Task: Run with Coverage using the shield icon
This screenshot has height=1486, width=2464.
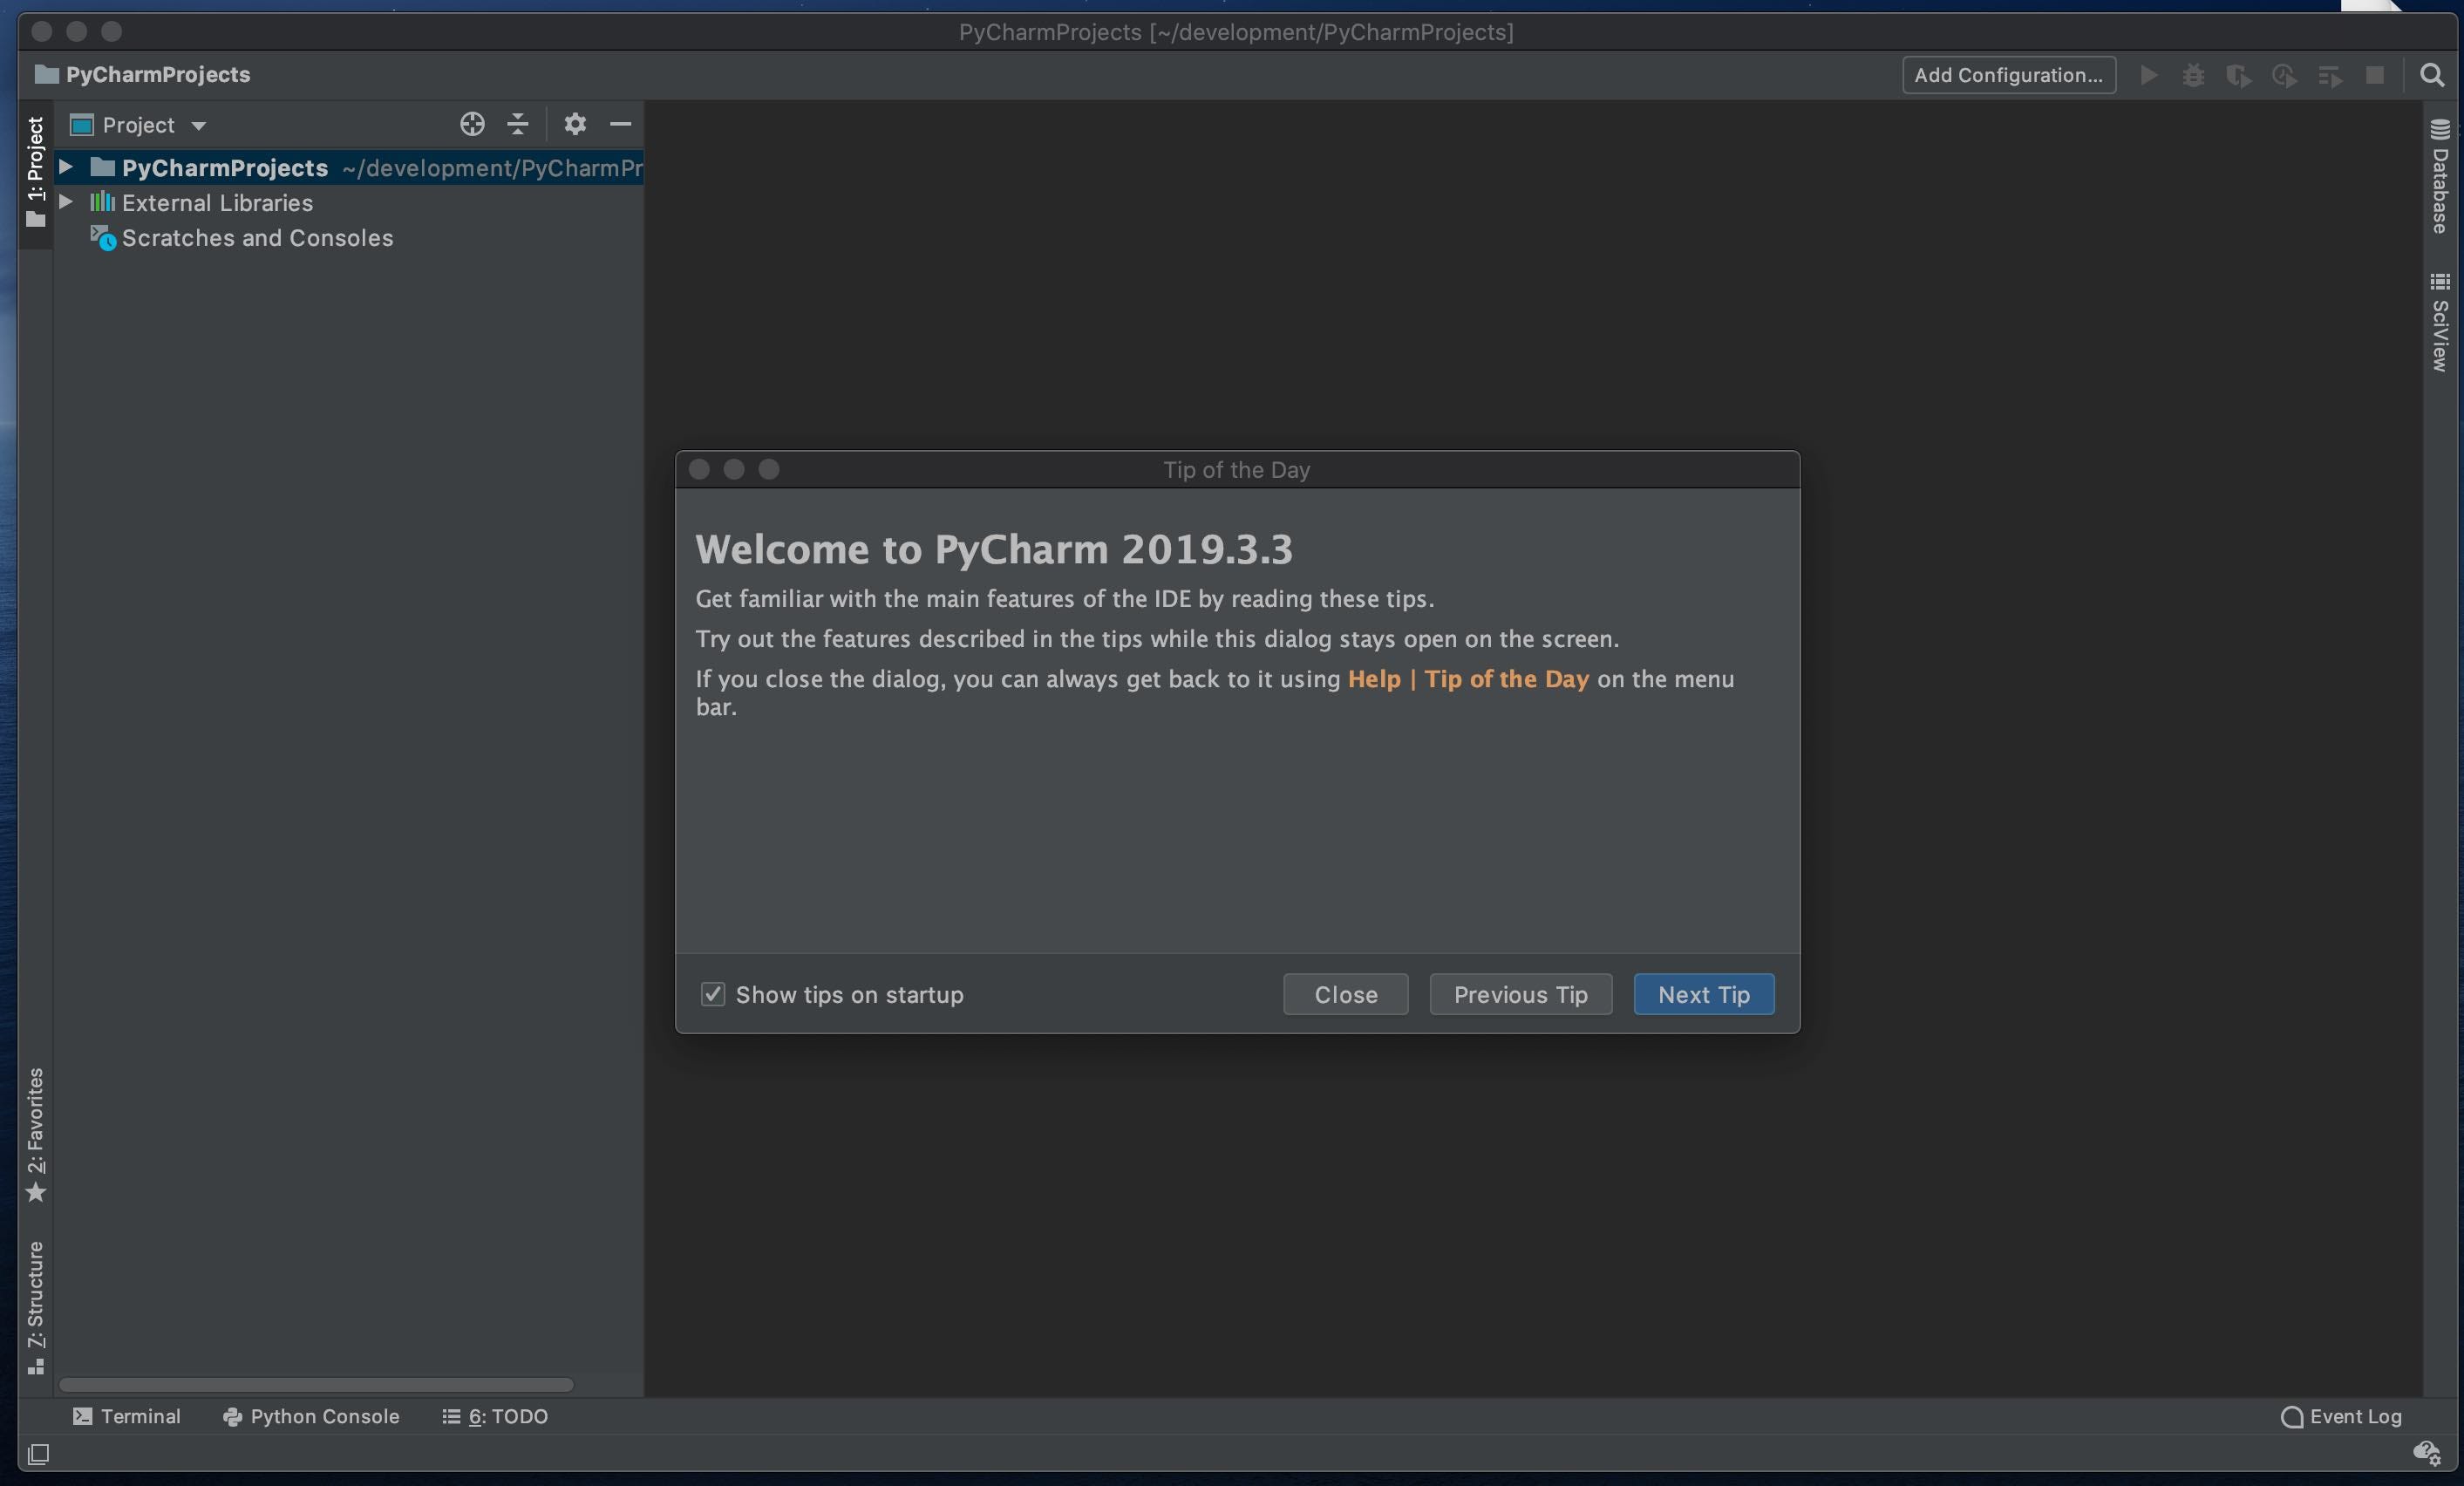Action: [x=2239, y=75]
